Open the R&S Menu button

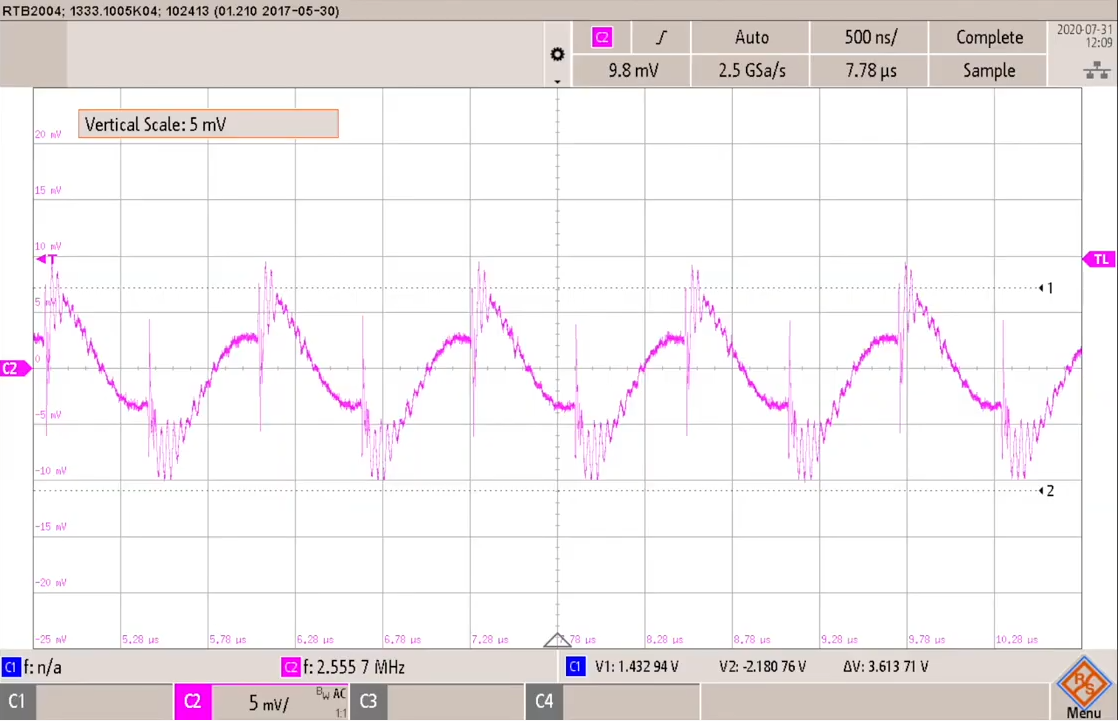click(1084, 689)
